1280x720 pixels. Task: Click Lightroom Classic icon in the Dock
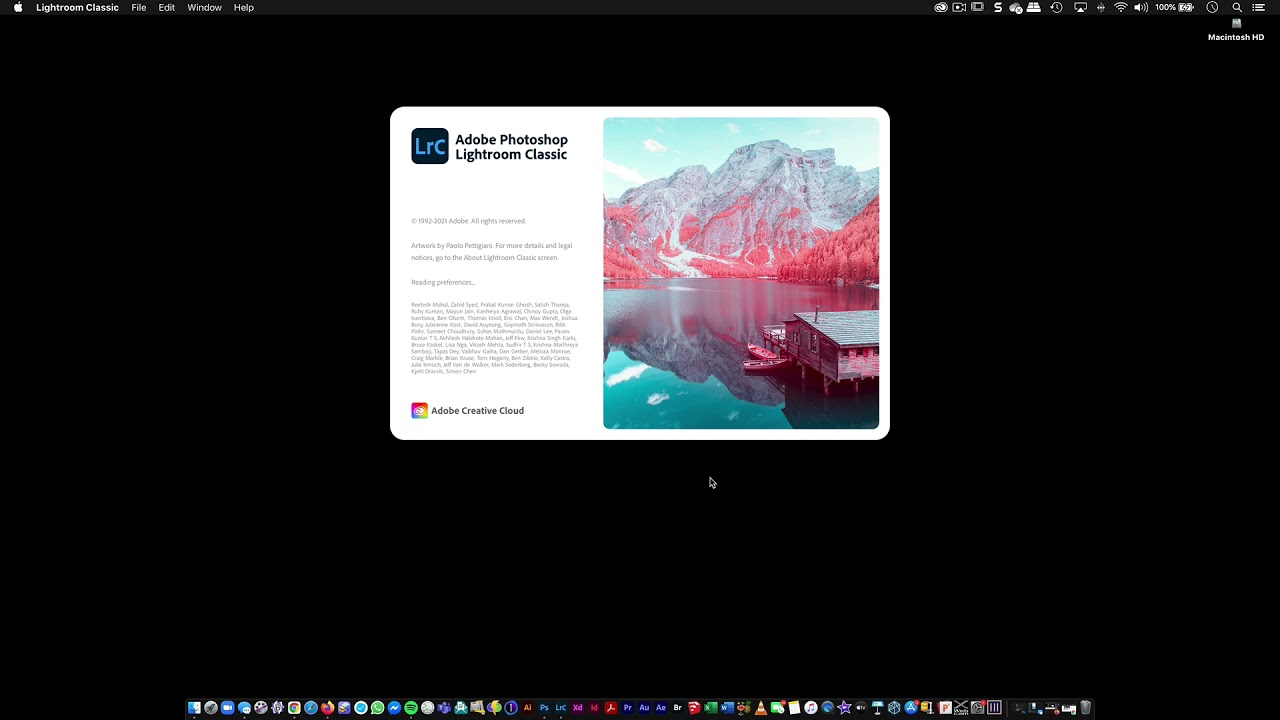(x=561, y=708)
